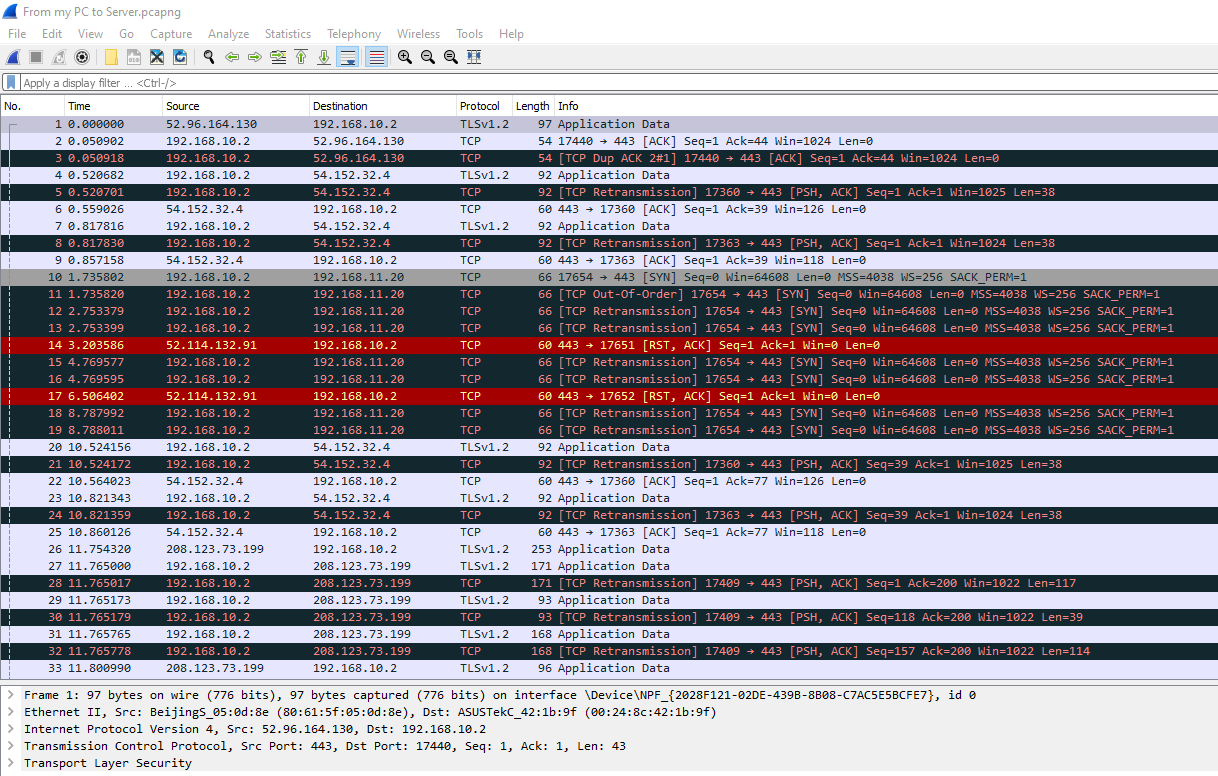Click the Save capture file icon
This screenshot has width=1218, height=776.
134,57
